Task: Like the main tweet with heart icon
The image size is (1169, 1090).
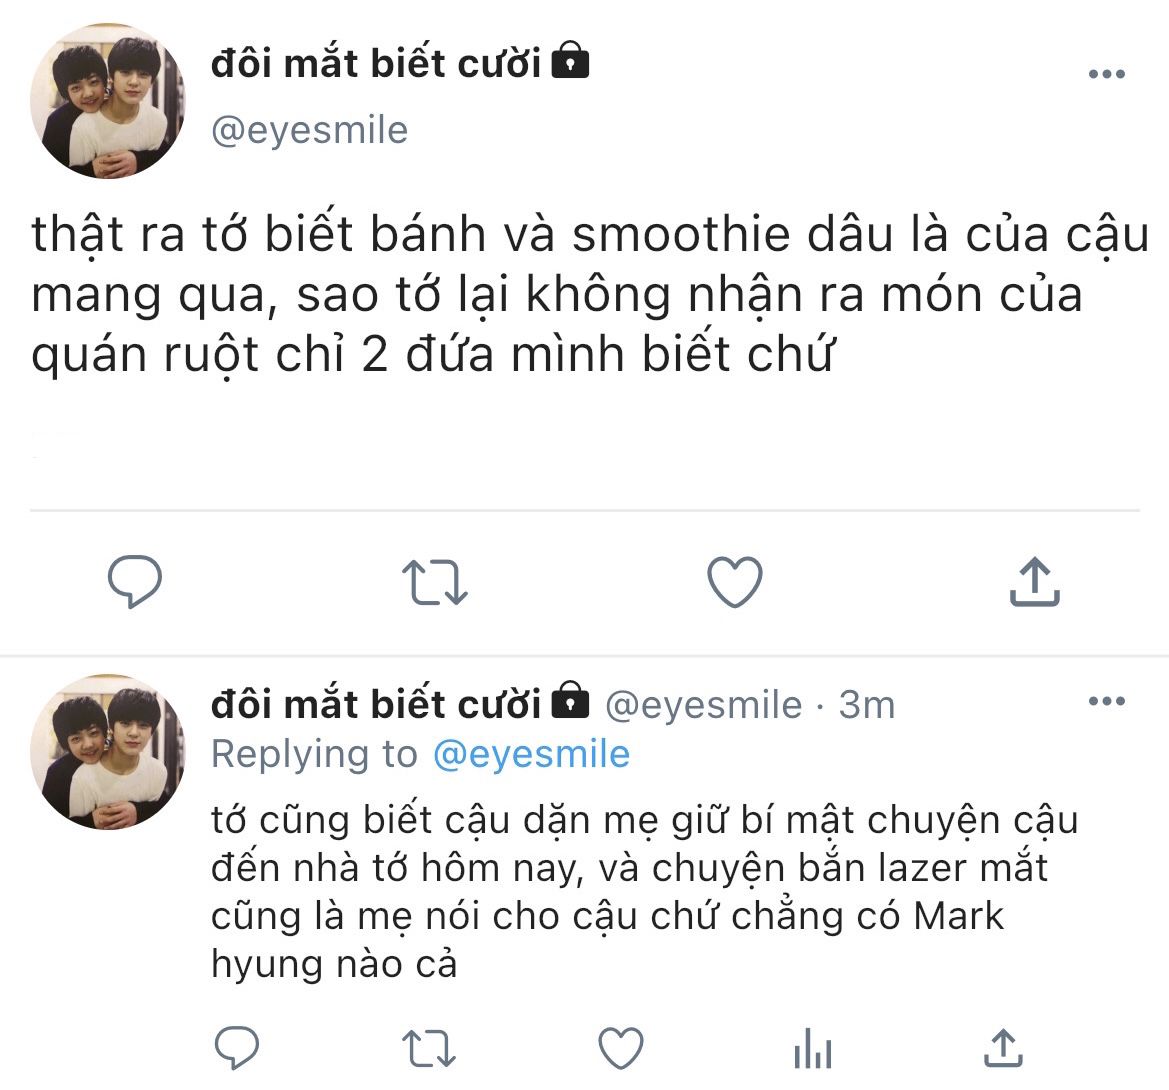Action: click(735, 582)
